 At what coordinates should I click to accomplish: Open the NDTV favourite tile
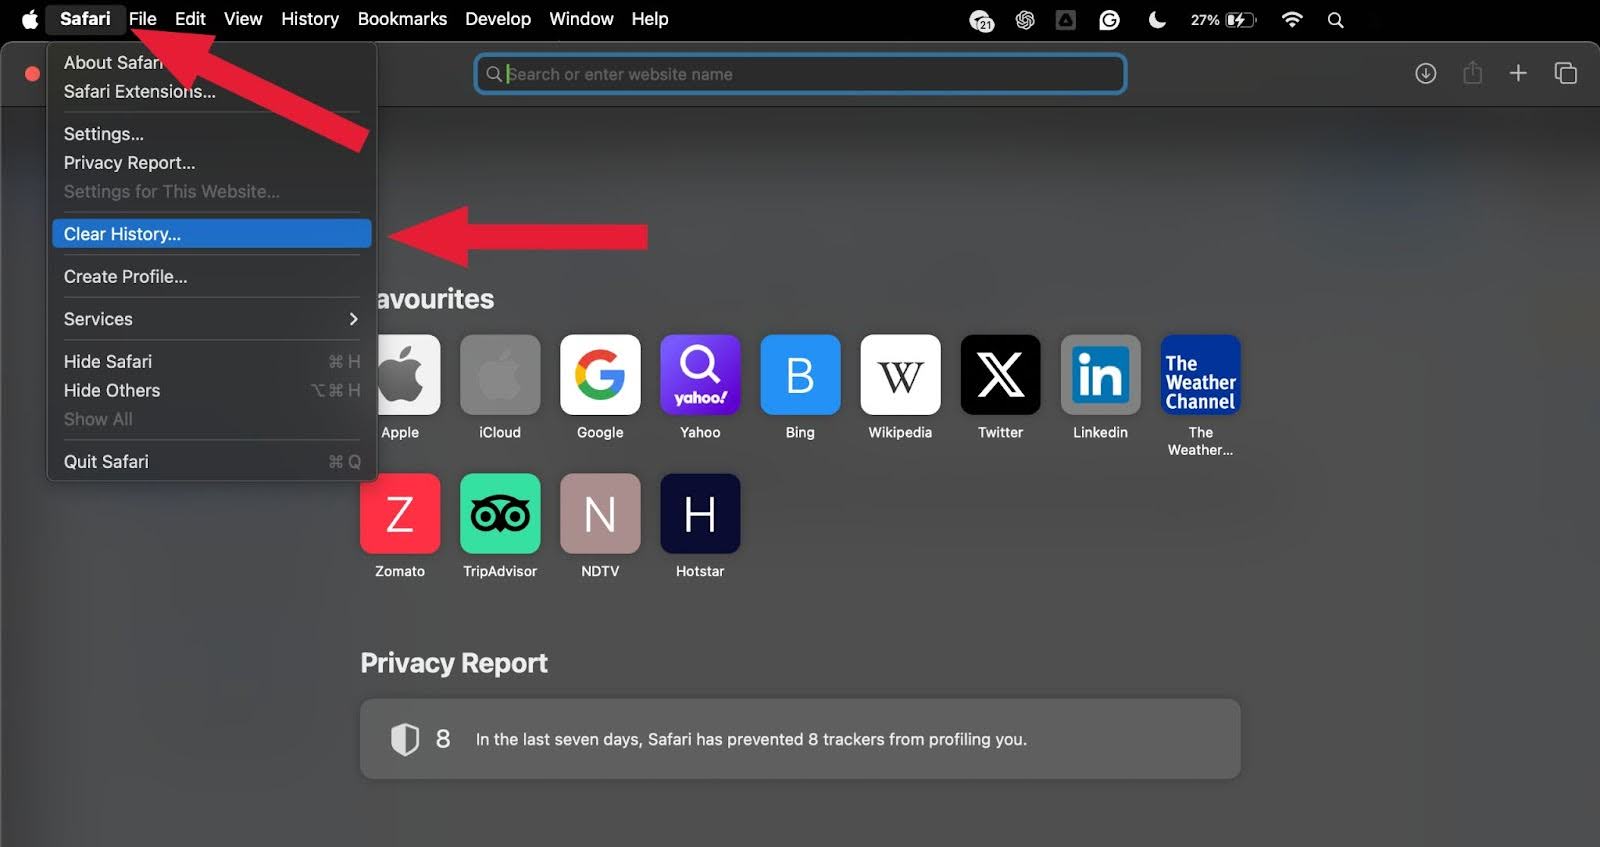600,514
